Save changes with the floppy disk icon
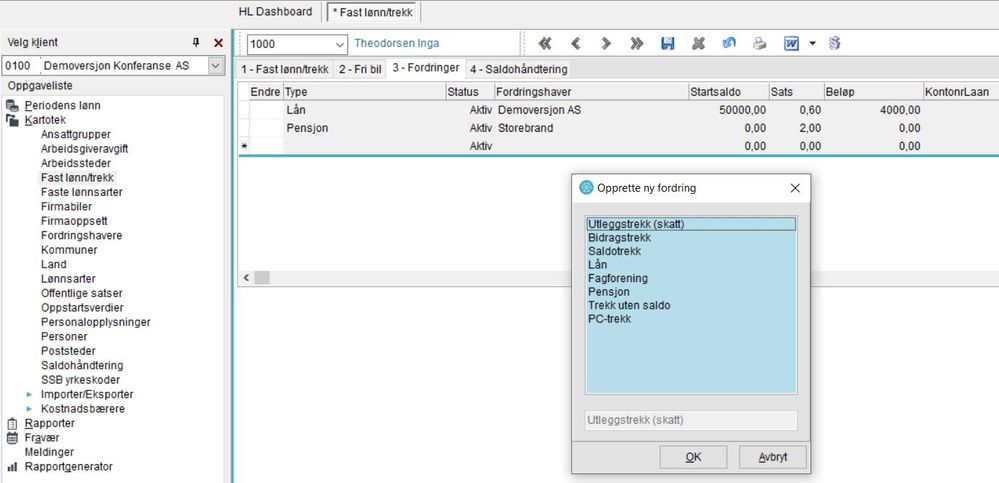This screenshot has width=999, height=483. pos(667,43)
